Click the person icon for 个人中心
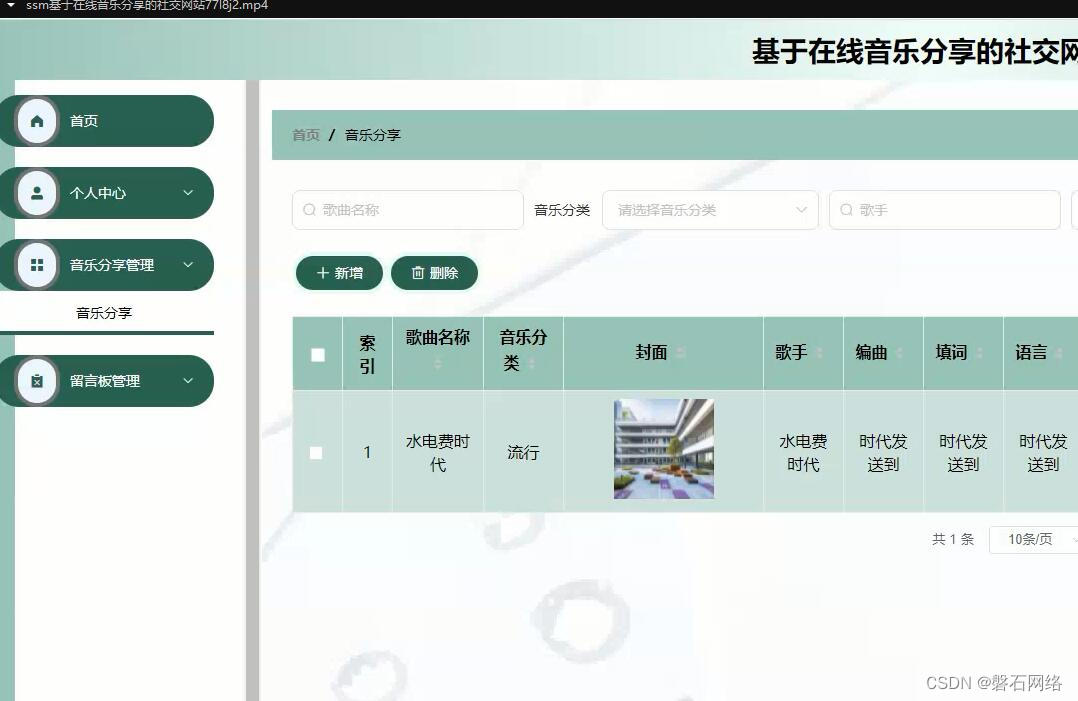Viewport: 1078px width, 701px height. (x=37, y=193)
